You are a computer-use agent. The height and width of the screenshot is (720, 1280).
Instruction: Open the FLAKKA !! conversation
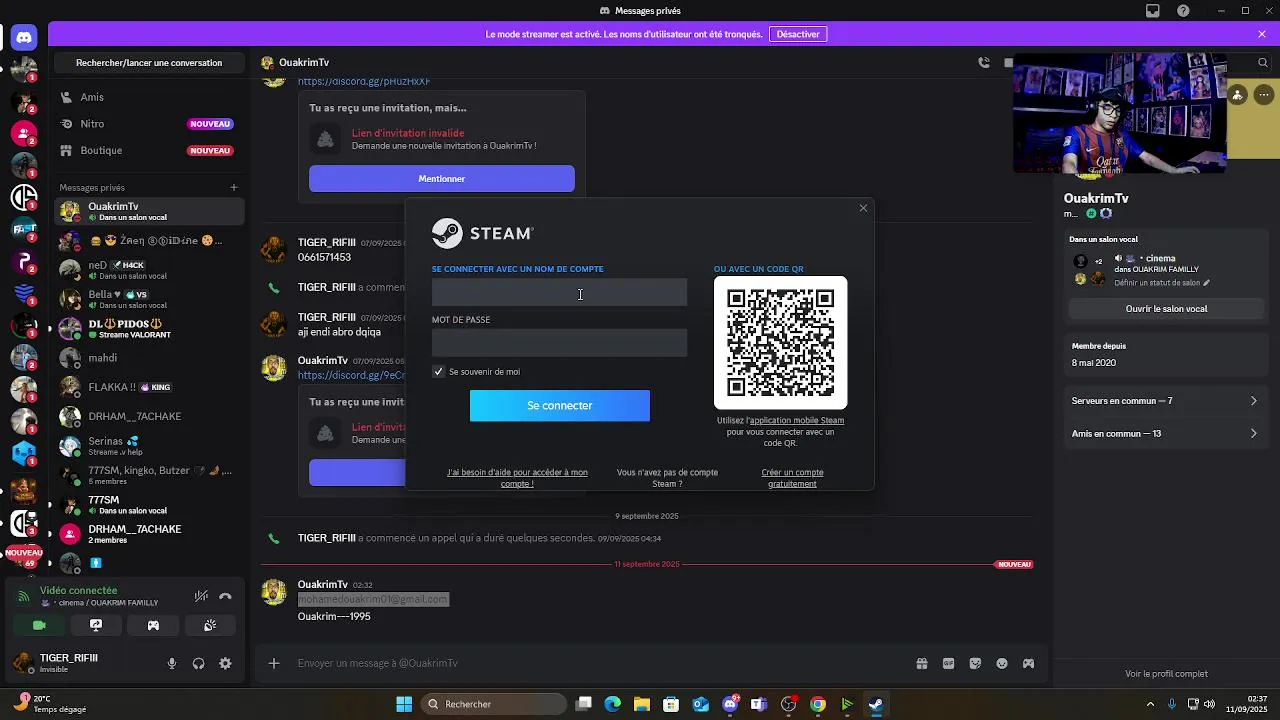click(x=148, y=387)
